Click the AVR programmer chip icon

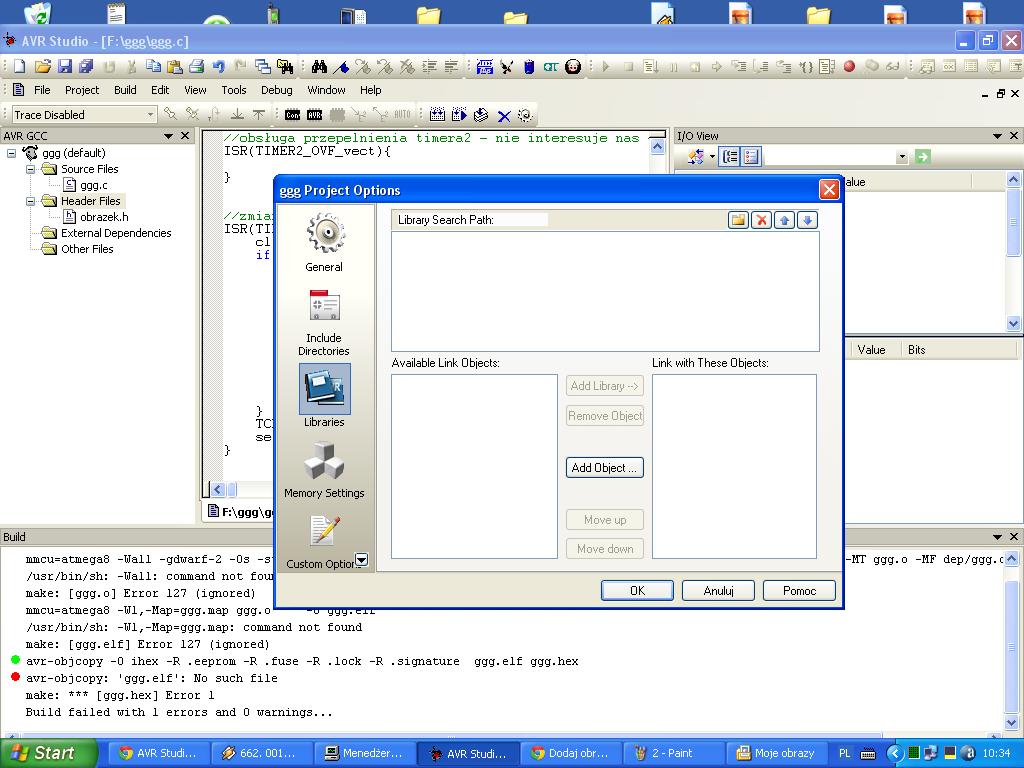coord(315,115)
